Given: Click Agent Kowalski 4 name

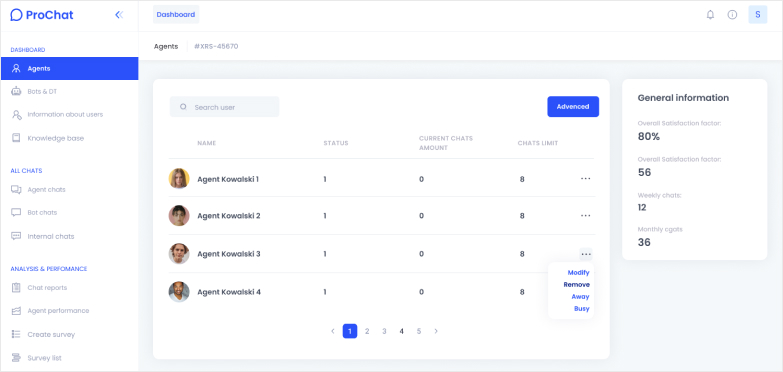Looking at the screenshot, I should click(x=229, y=292).
